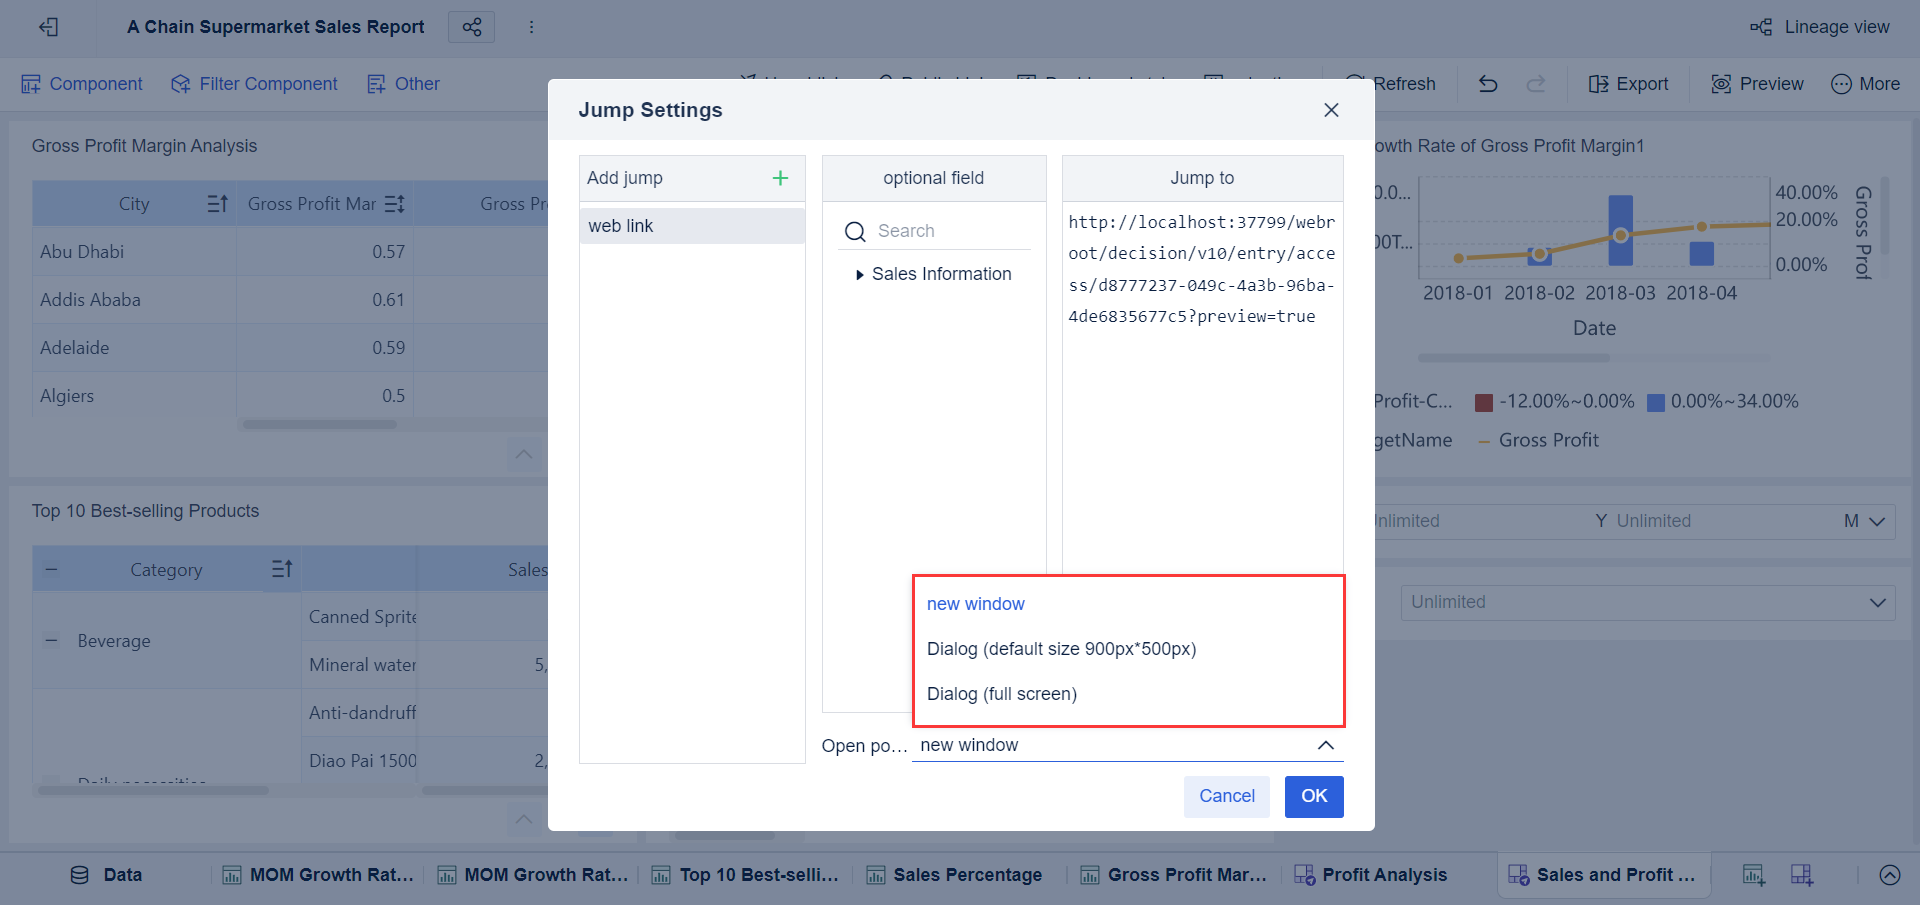Add a new jump with the plus icon
1920x905 pixels.
pos(780,178)
